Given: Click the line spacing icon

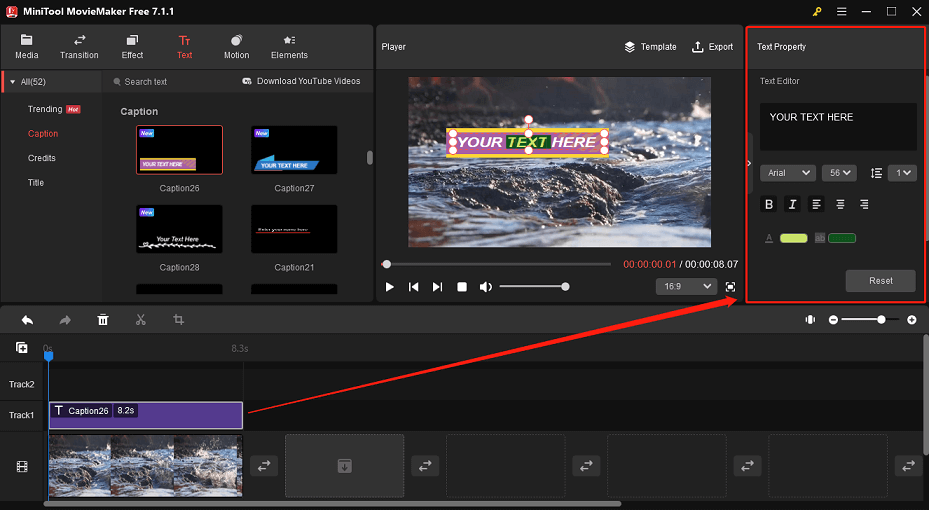Looking at the screenshot, I should click(x=876, y=173).
